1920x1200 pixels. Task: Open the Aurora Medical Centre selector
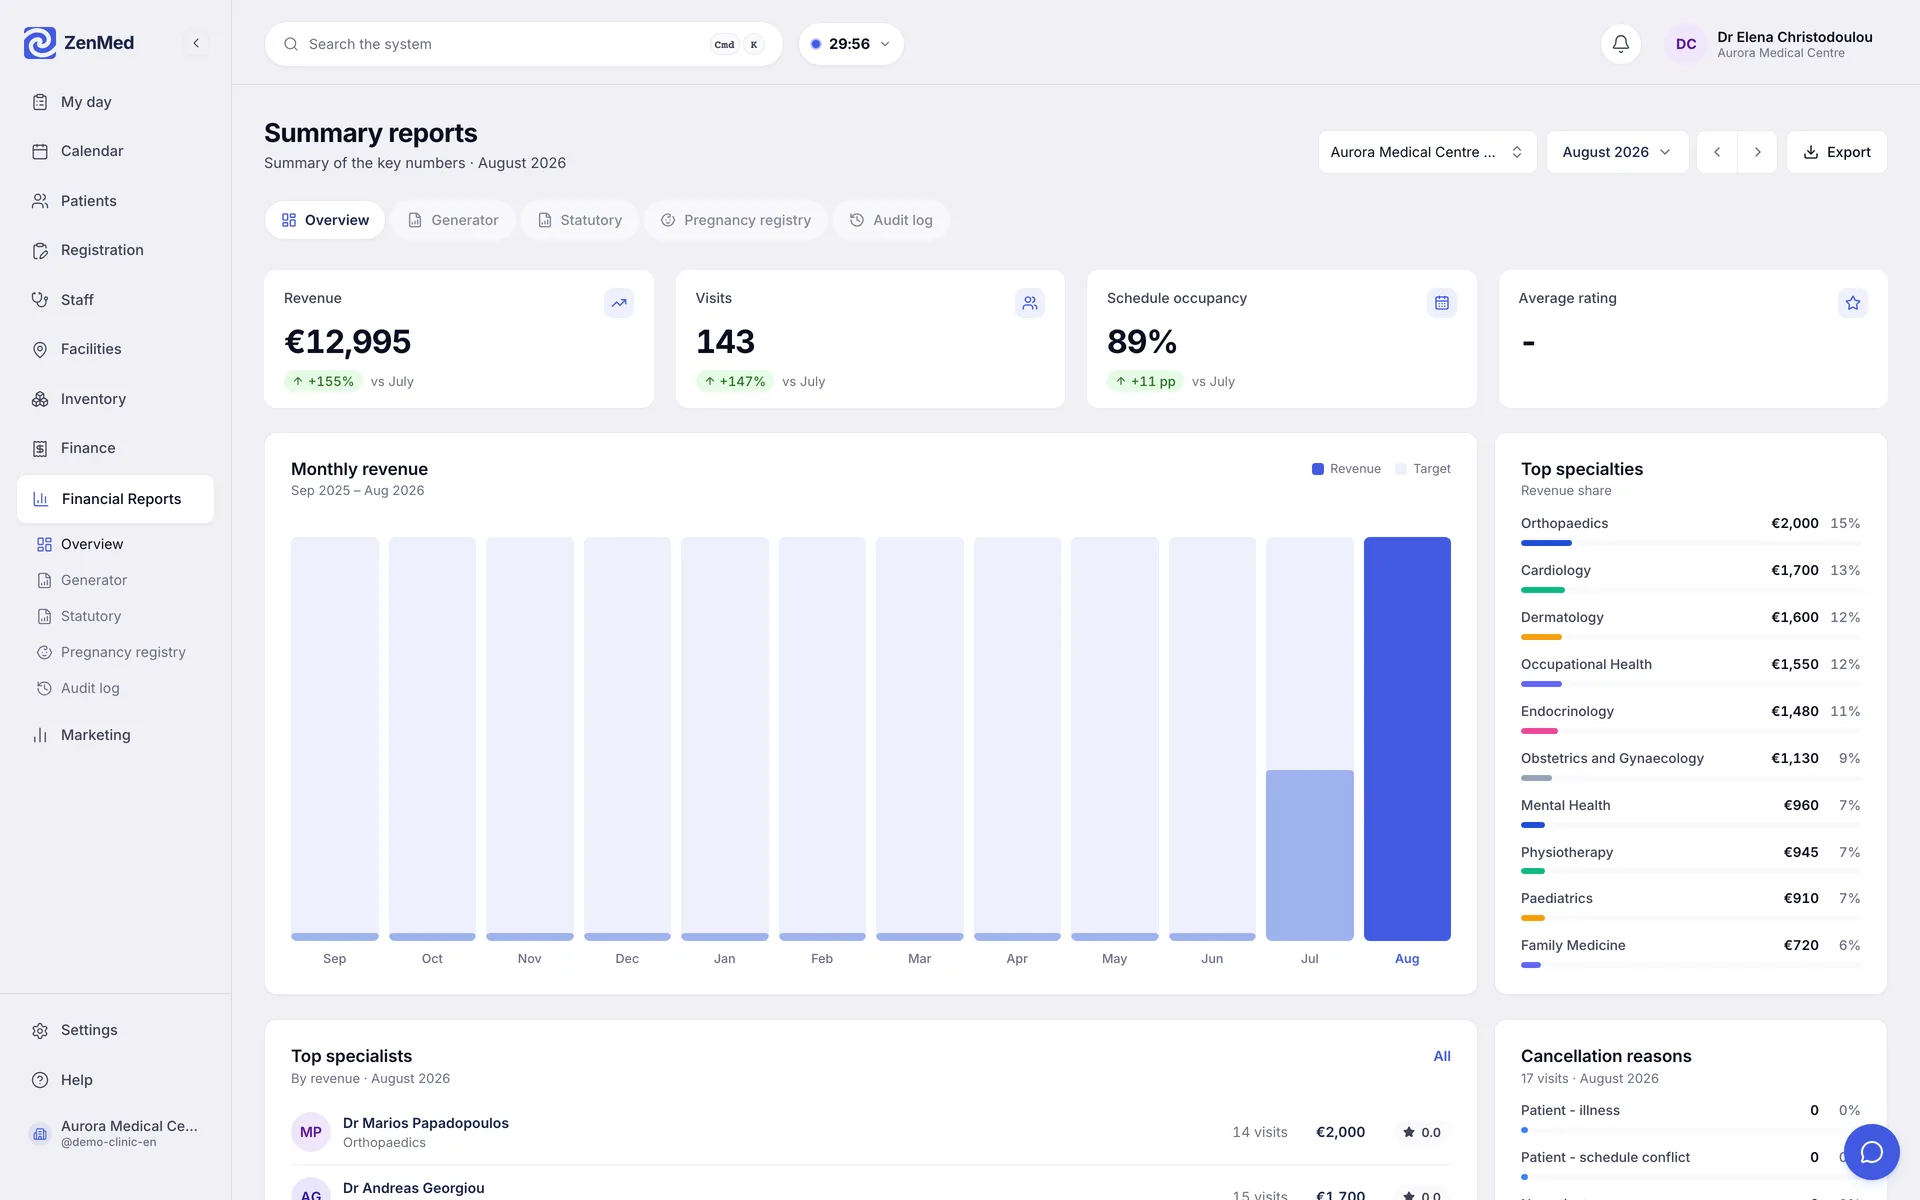[1427, 152]
